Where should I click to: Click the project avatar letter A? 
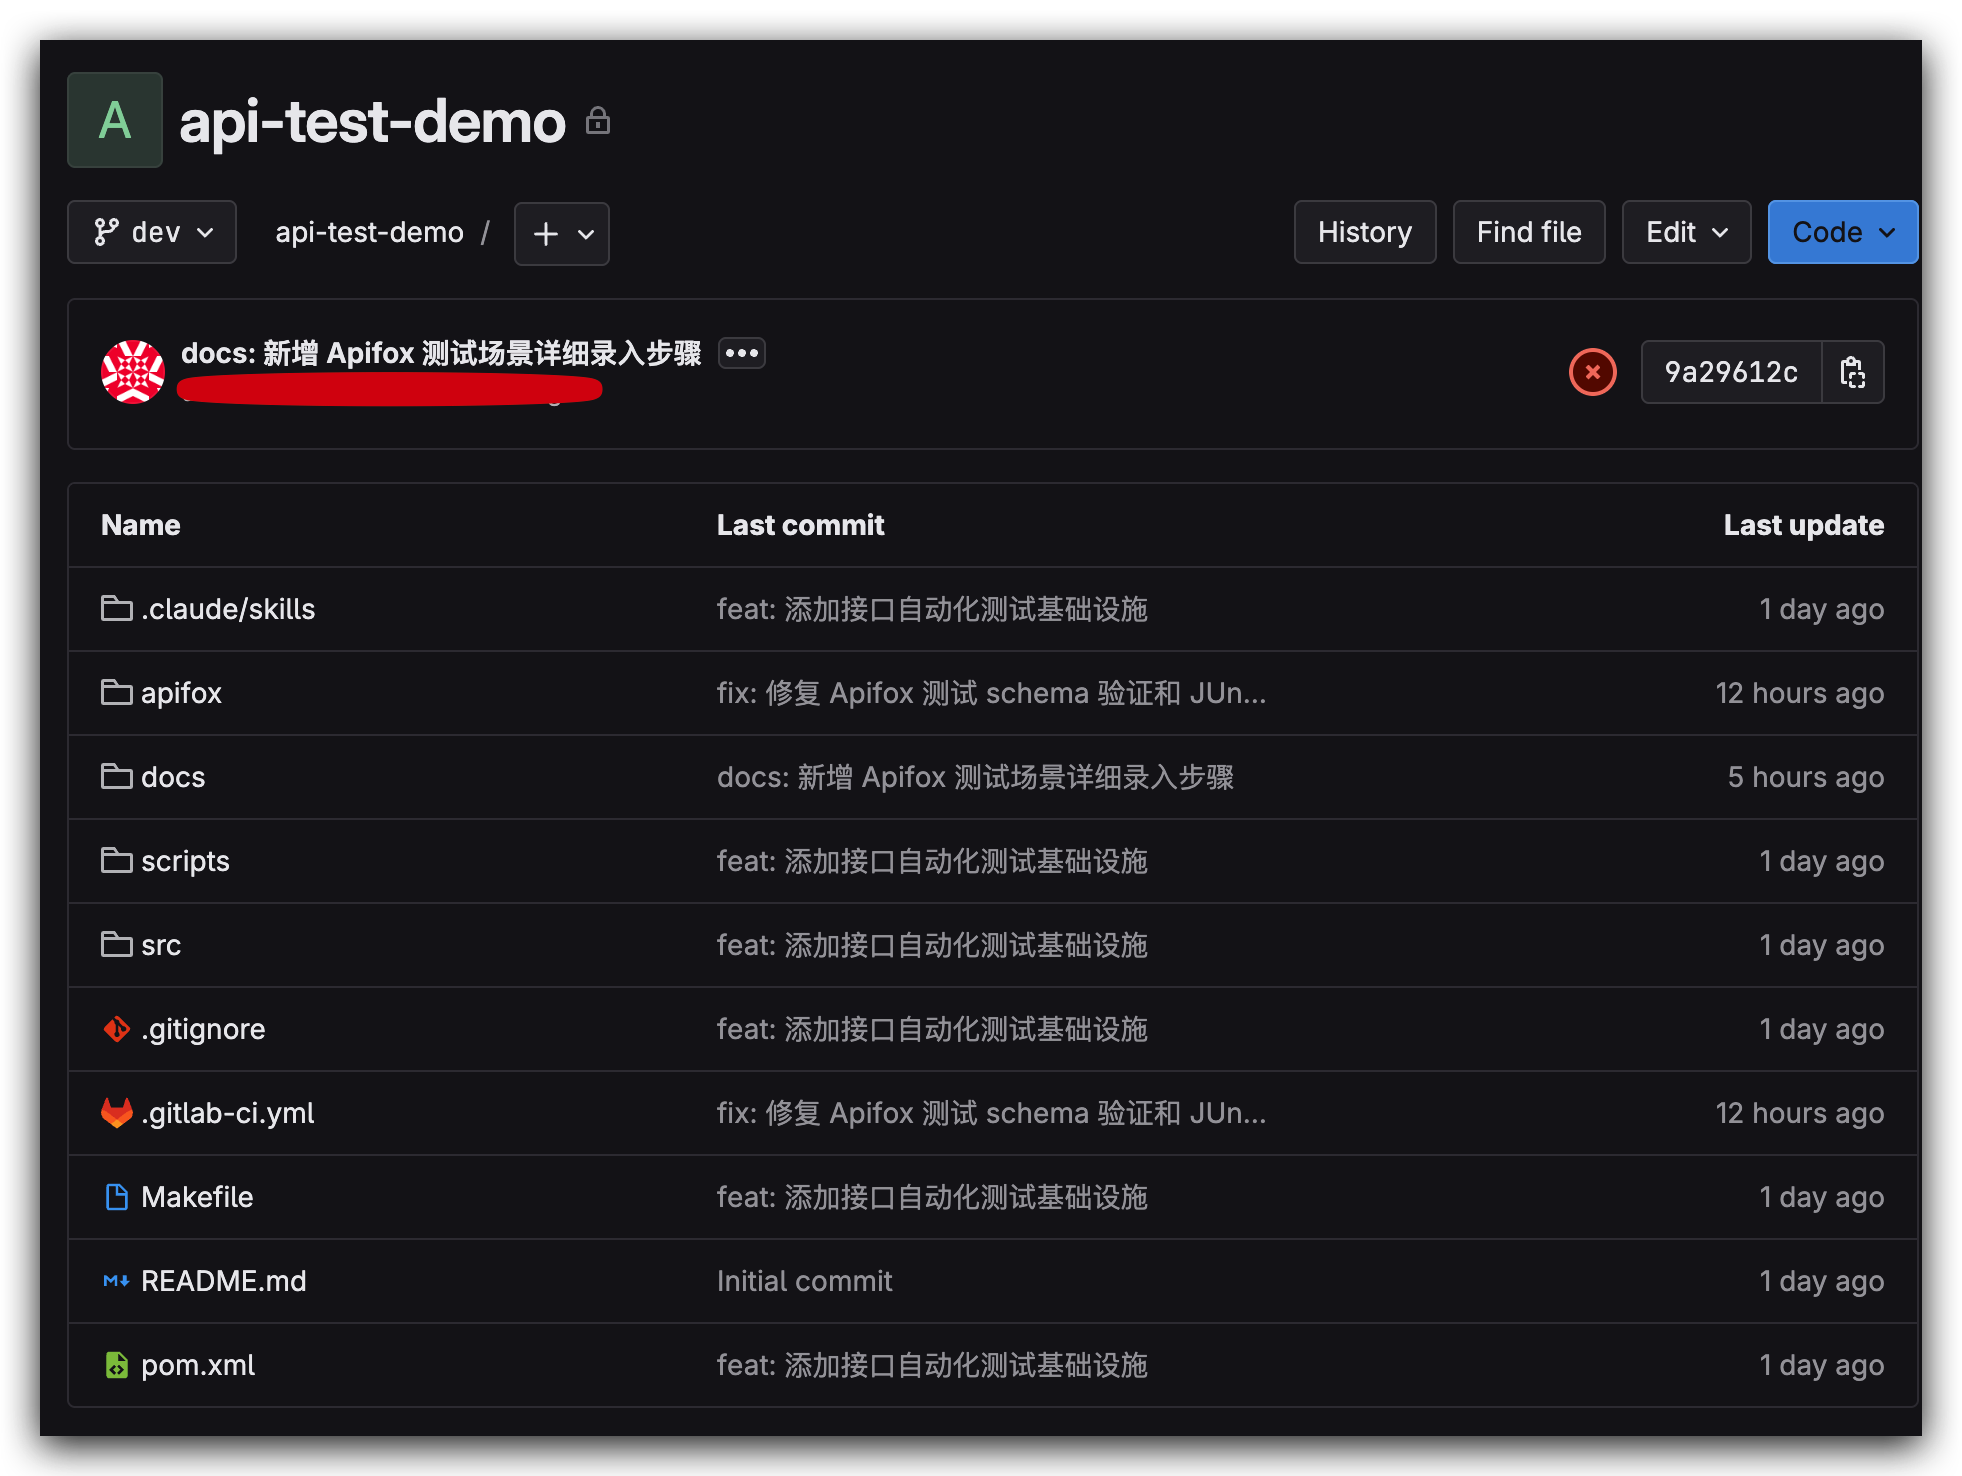click(115, 120)
